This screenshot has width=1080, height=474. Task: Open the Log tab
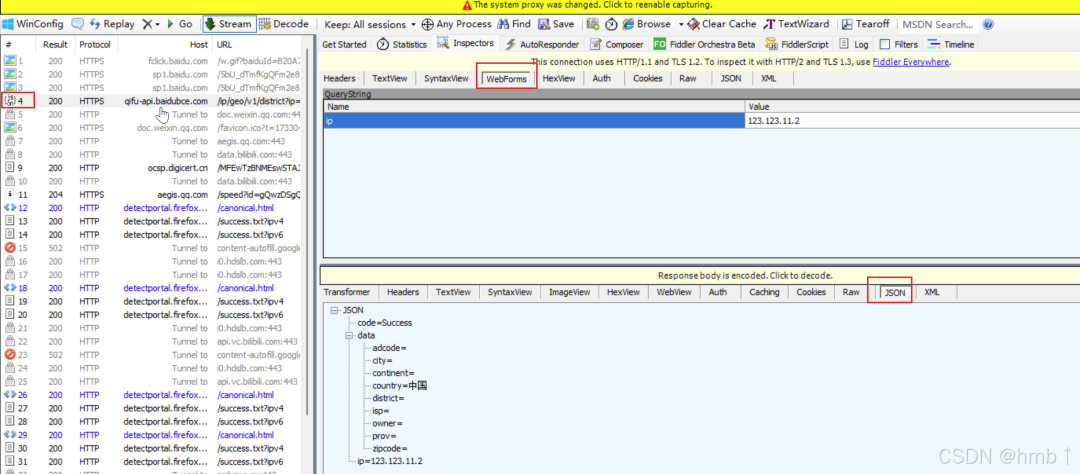point(853,45)
